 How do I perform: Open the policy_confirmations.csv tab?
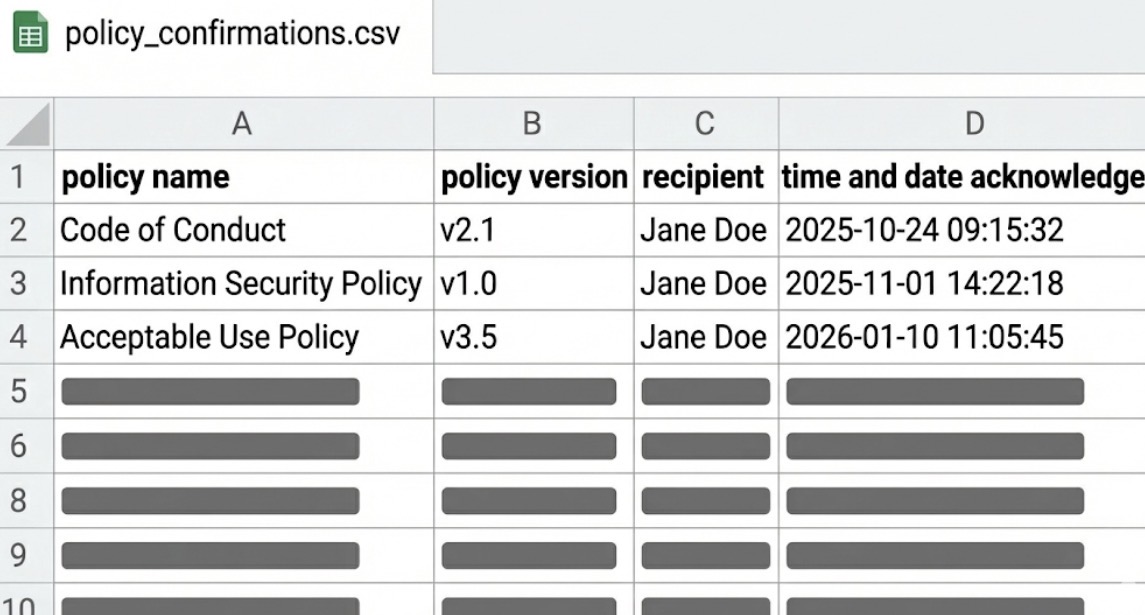pyautogui.click(x=216, y=35)
